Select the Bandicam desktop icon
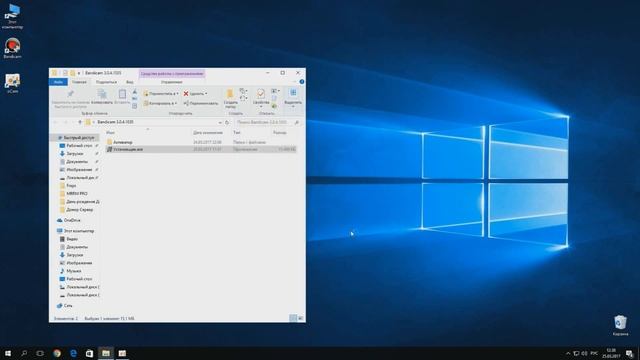640x360 pixels. pyautogui.click(x=12, y=49)
